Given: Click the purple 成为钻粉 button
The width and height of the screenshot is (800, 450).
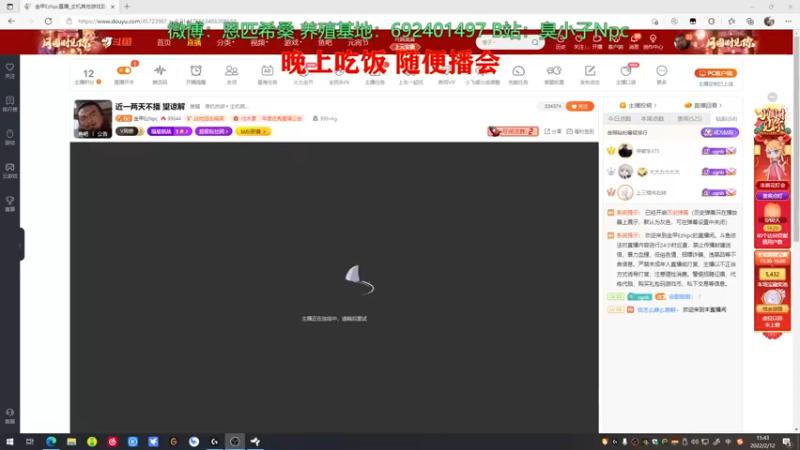Looking at the screenshot, I should (719, 132).
